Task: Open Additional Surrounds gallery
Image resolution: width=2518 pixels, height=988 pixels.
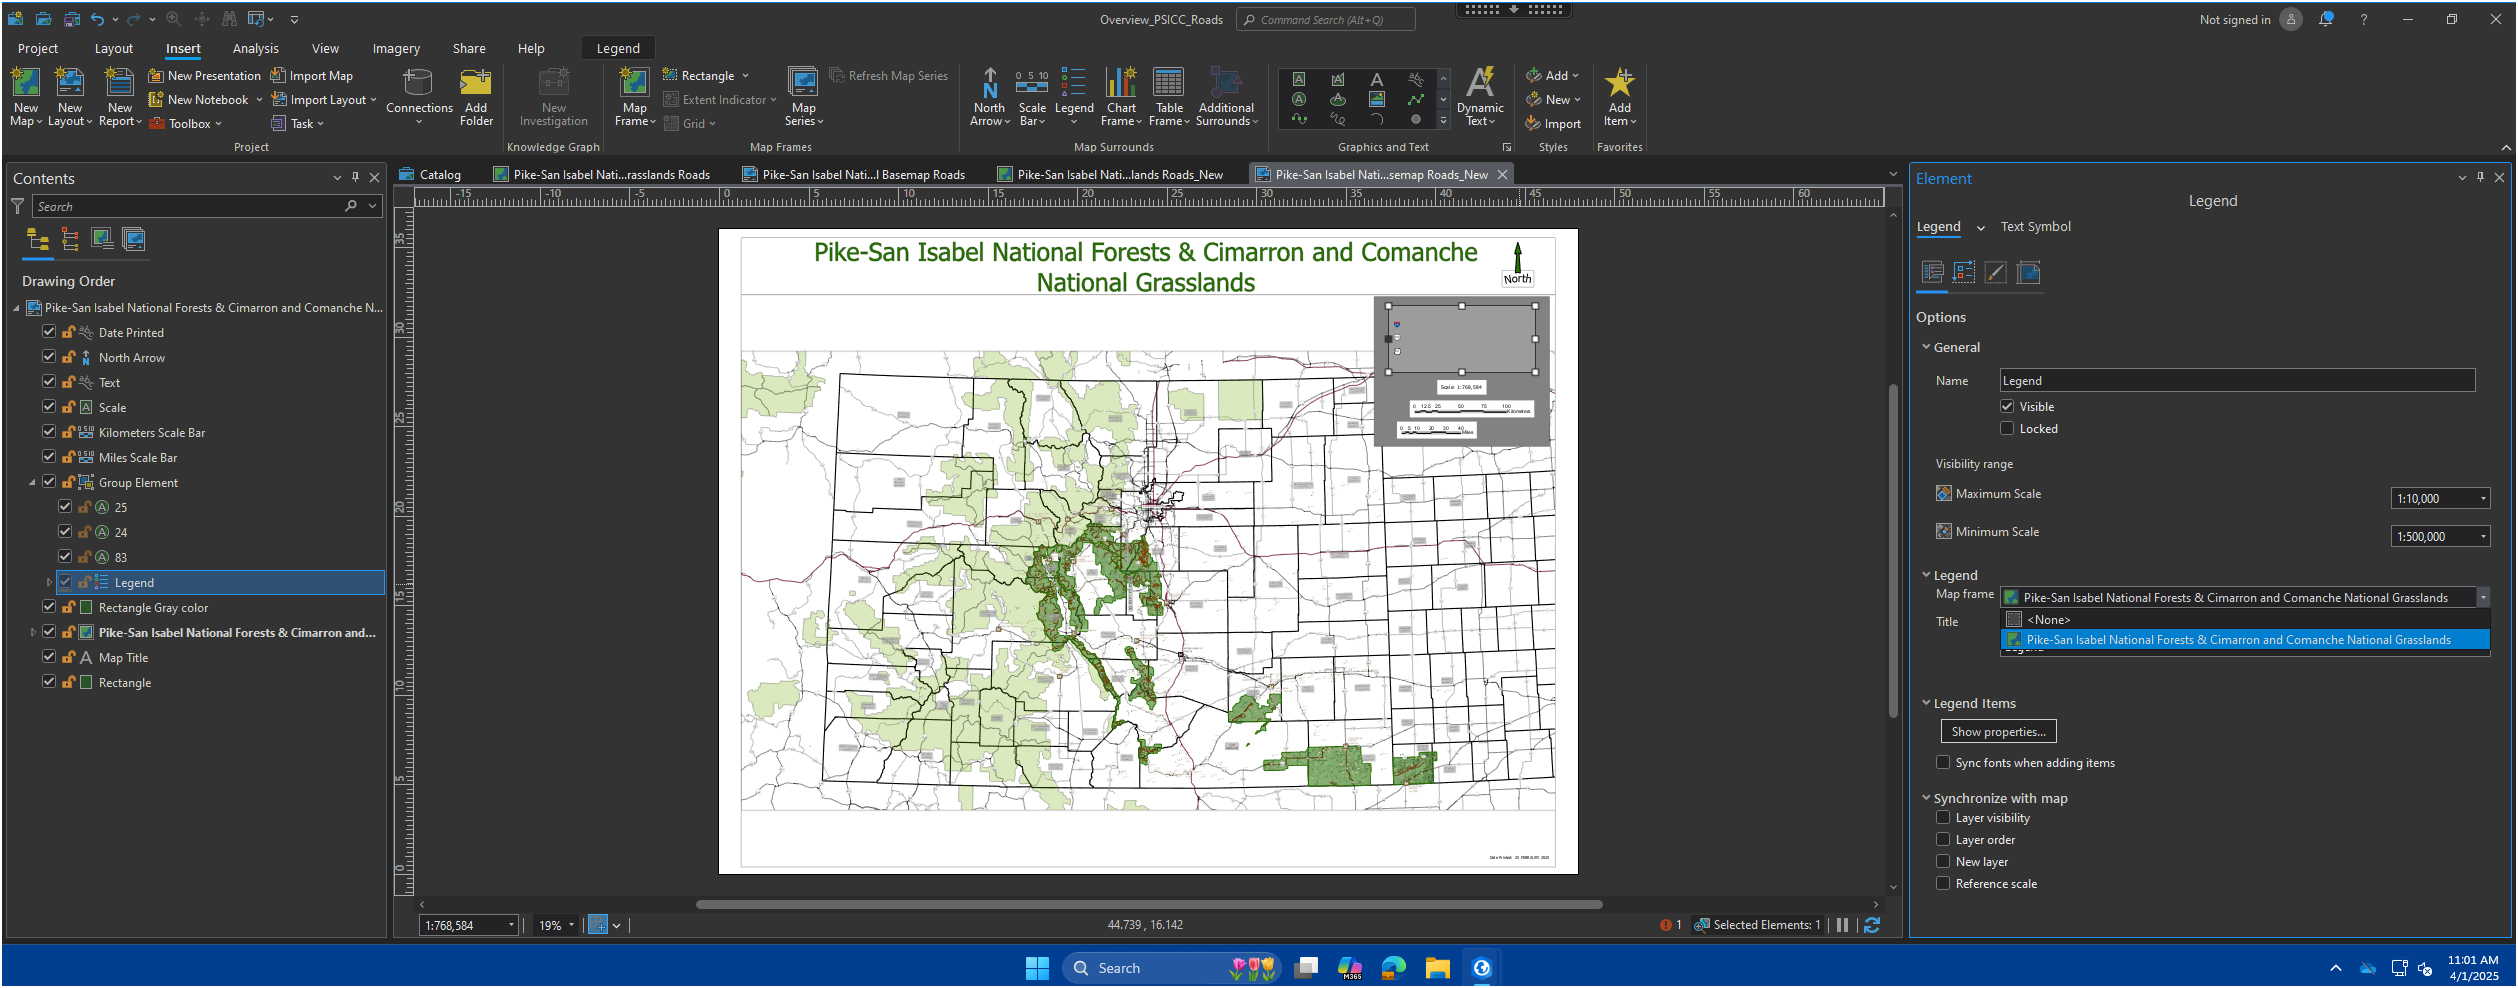Action: click(1227, 97)
